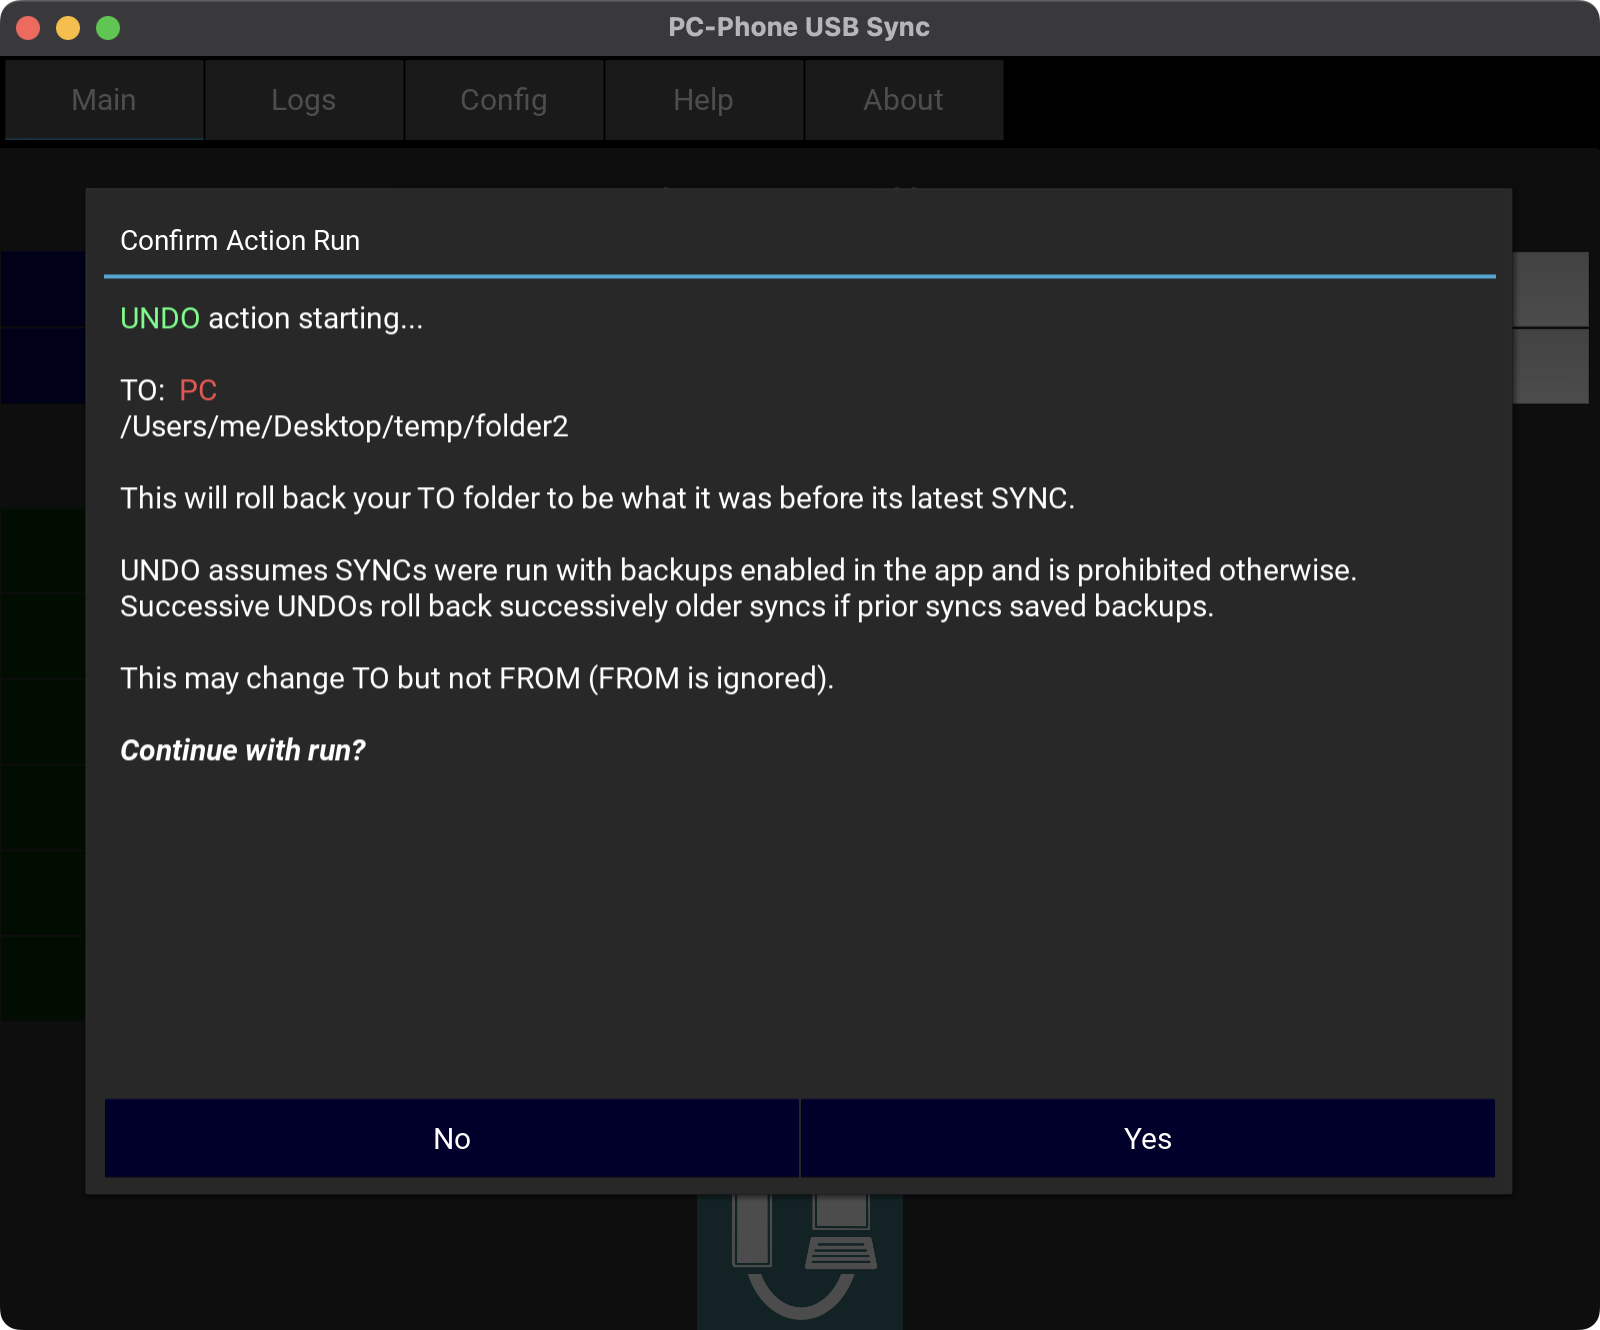
Task: Click the /Users/me/Desktop/temp/folder2 path text
Action: 344,427
